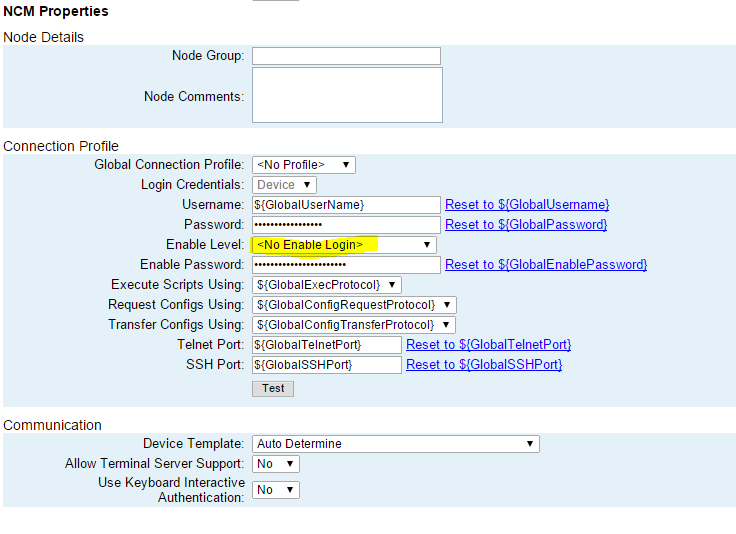Click Reset to ${GlobalSSHPort} link
The image size is (736, 534).
click(x=484, y=365)
